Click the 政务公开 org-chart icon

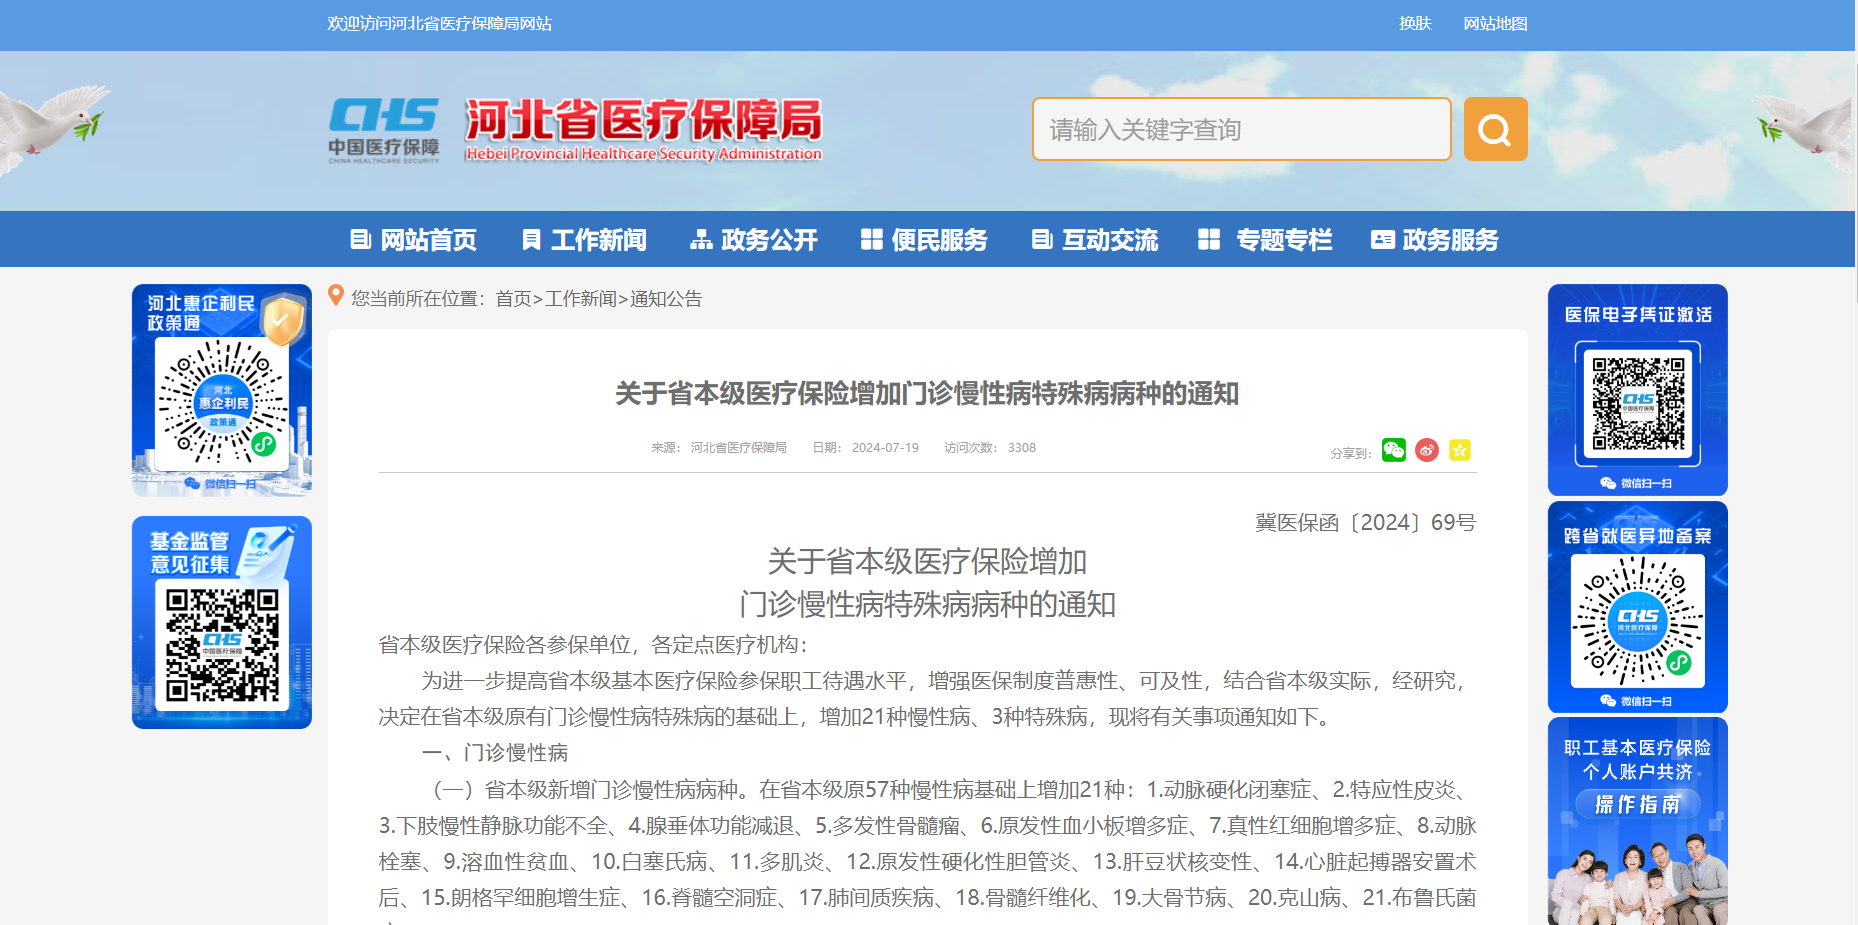[701, 240]
